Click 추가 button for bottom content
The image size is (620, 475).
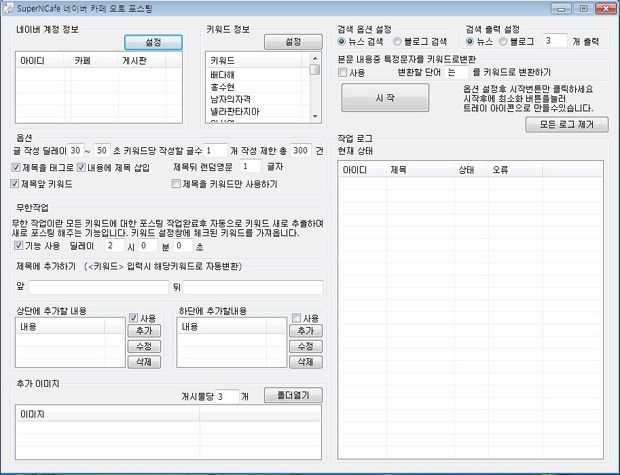(x=306, y=331)
